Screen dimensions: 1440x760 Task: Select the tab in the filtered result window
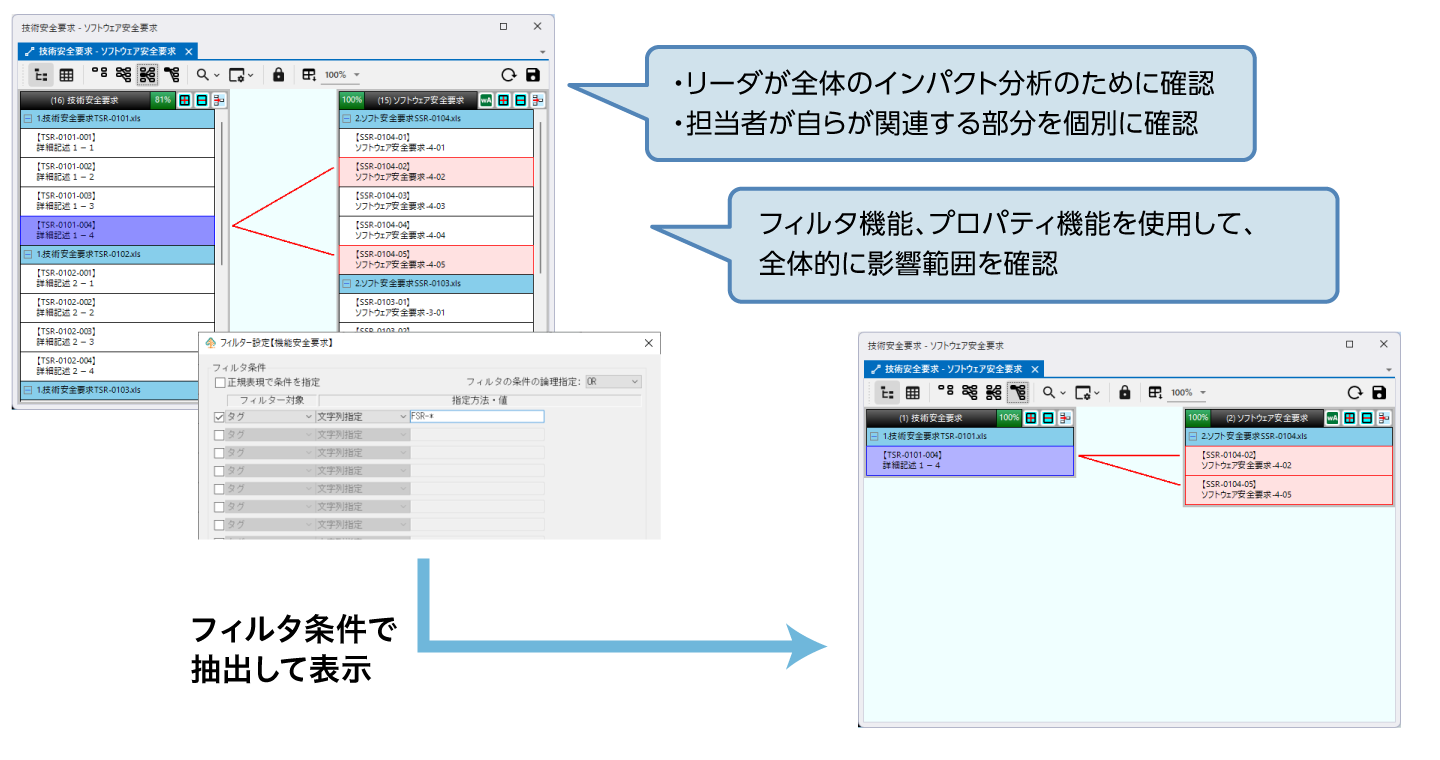(x=950, y=369)
